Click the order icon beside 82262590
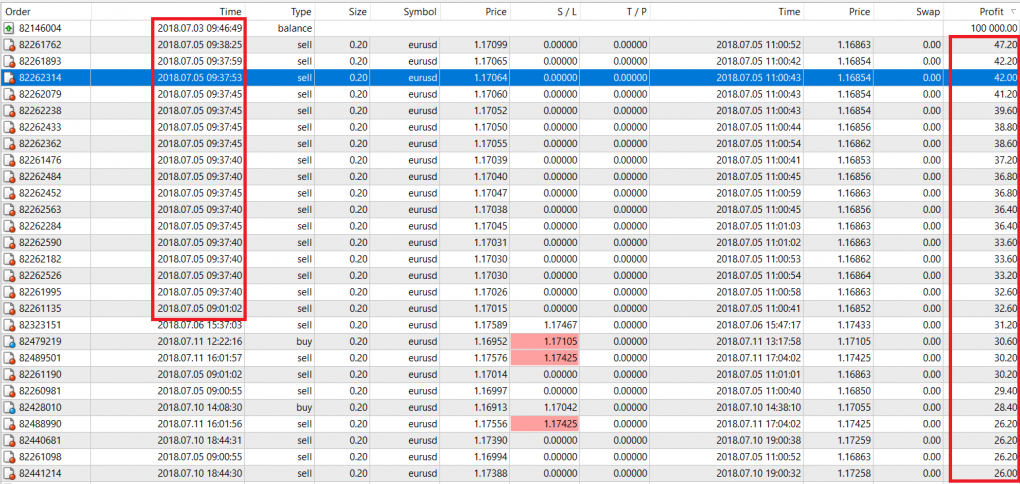The width and height of the screenshot is (1020, 484). point(8,242)
